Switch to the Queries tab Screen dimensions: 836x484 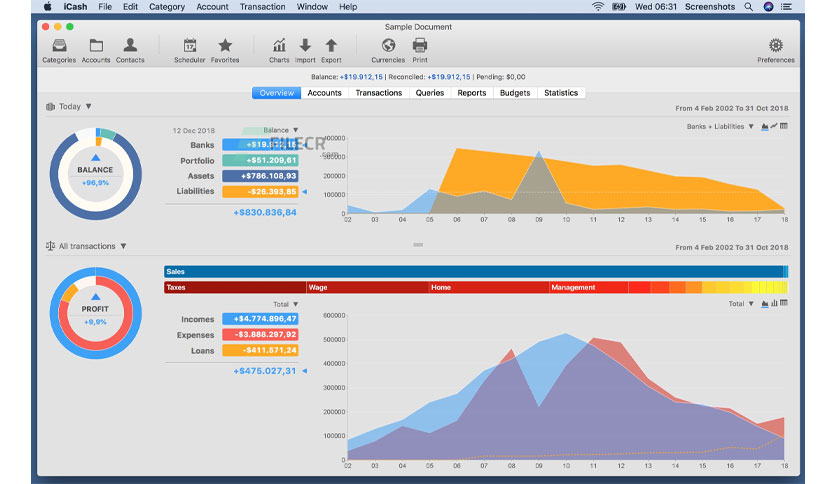430,93
